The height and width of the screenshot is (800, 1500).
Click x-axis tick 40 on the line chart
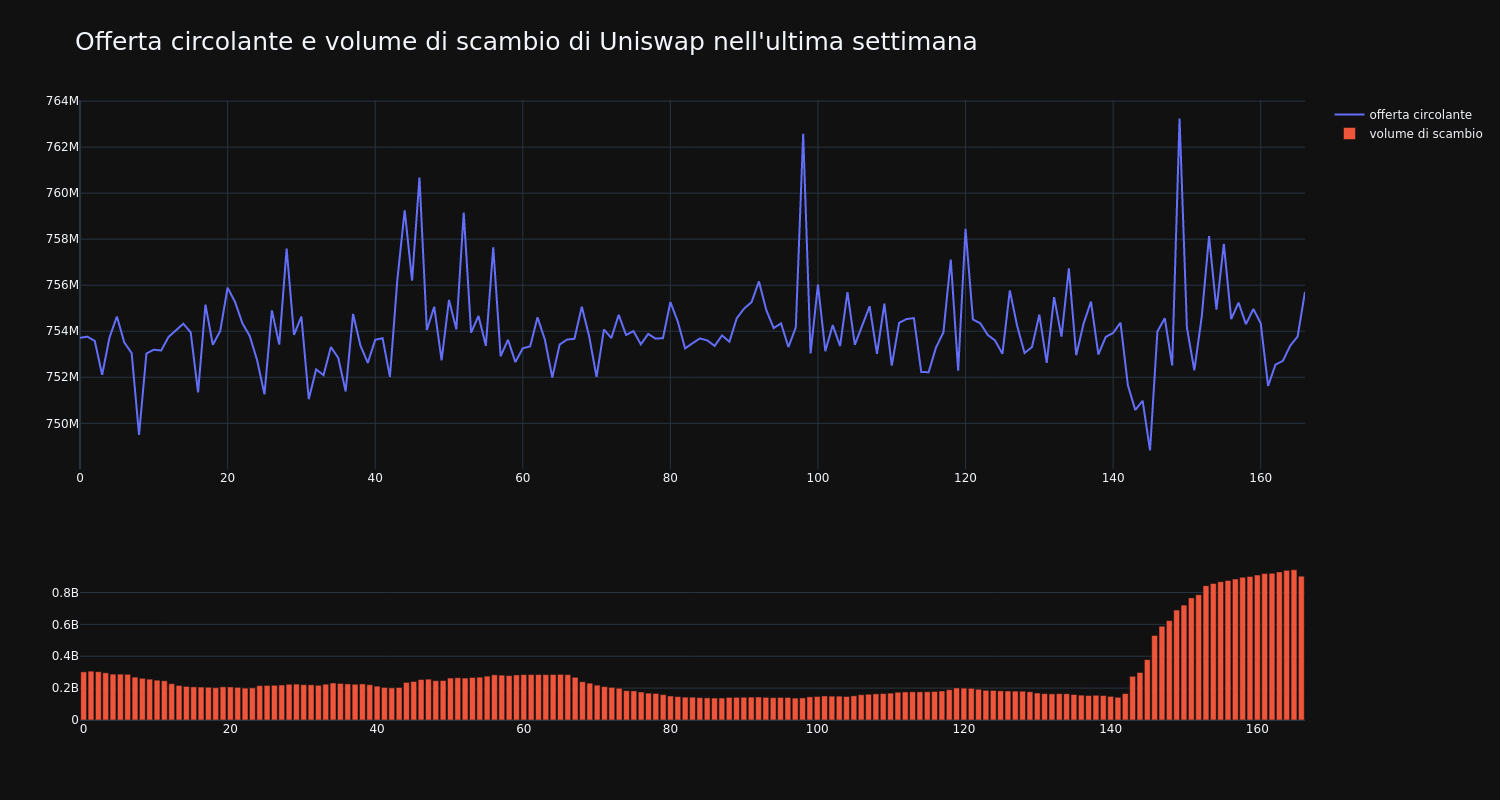coord(375,478)
